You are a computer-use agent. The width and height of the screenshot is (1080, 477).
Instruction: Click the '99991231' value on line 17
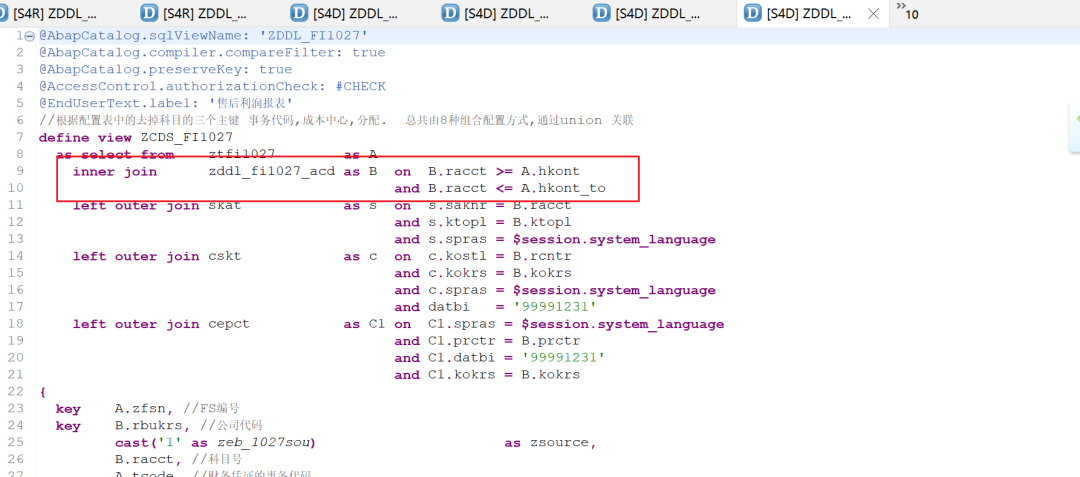tap(554, 307)
